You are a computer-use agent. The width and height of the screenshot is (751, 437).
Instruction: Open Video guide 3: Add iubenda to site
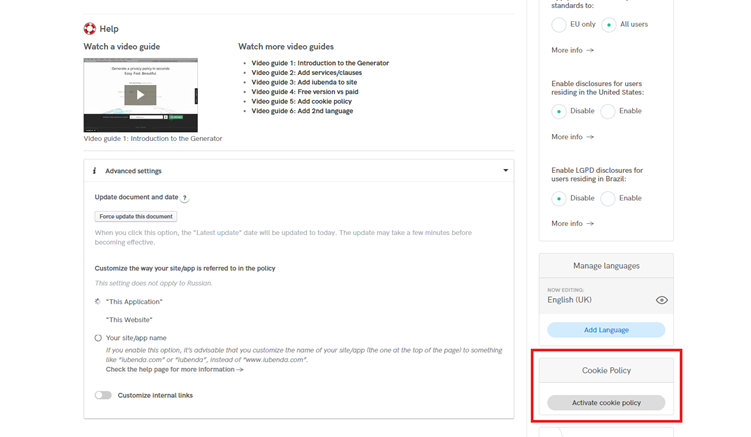click(304, 82)
